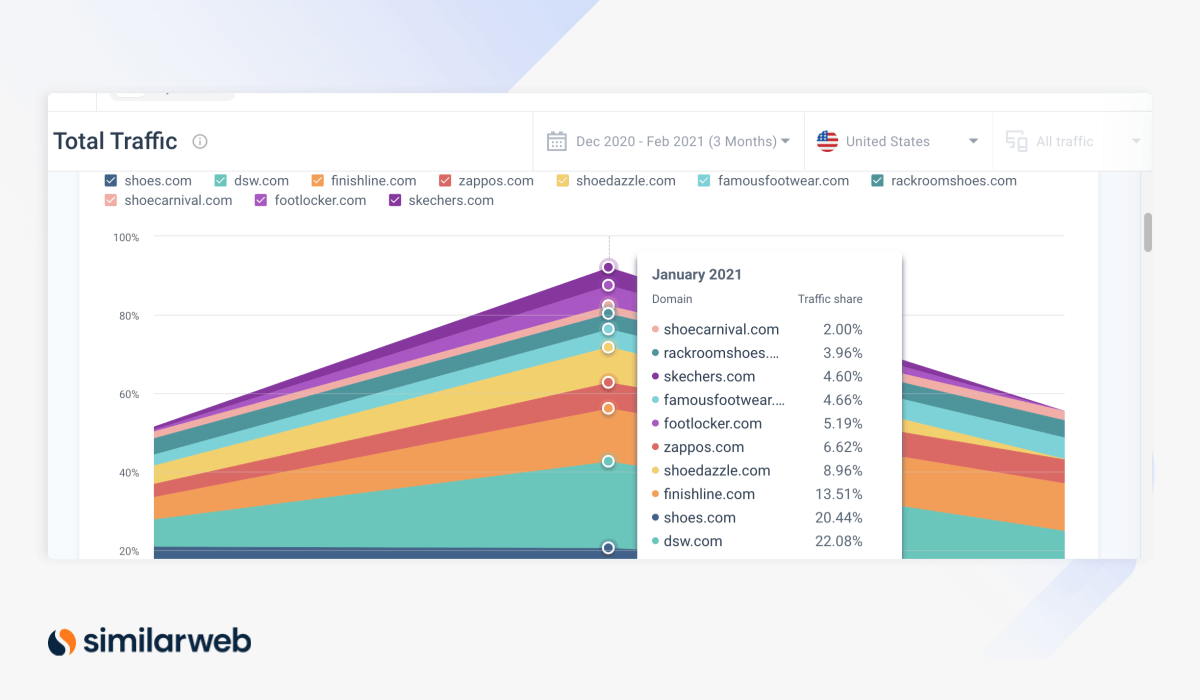Uncheck the skechers.com legend checkbox
1200x700 pixels.
(395, 200)
